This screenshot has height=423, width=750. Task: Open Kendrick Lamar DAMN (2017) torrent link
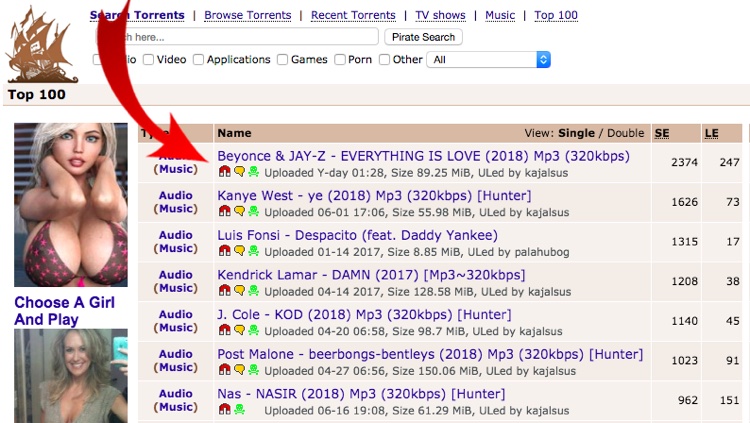coord(371,275)
